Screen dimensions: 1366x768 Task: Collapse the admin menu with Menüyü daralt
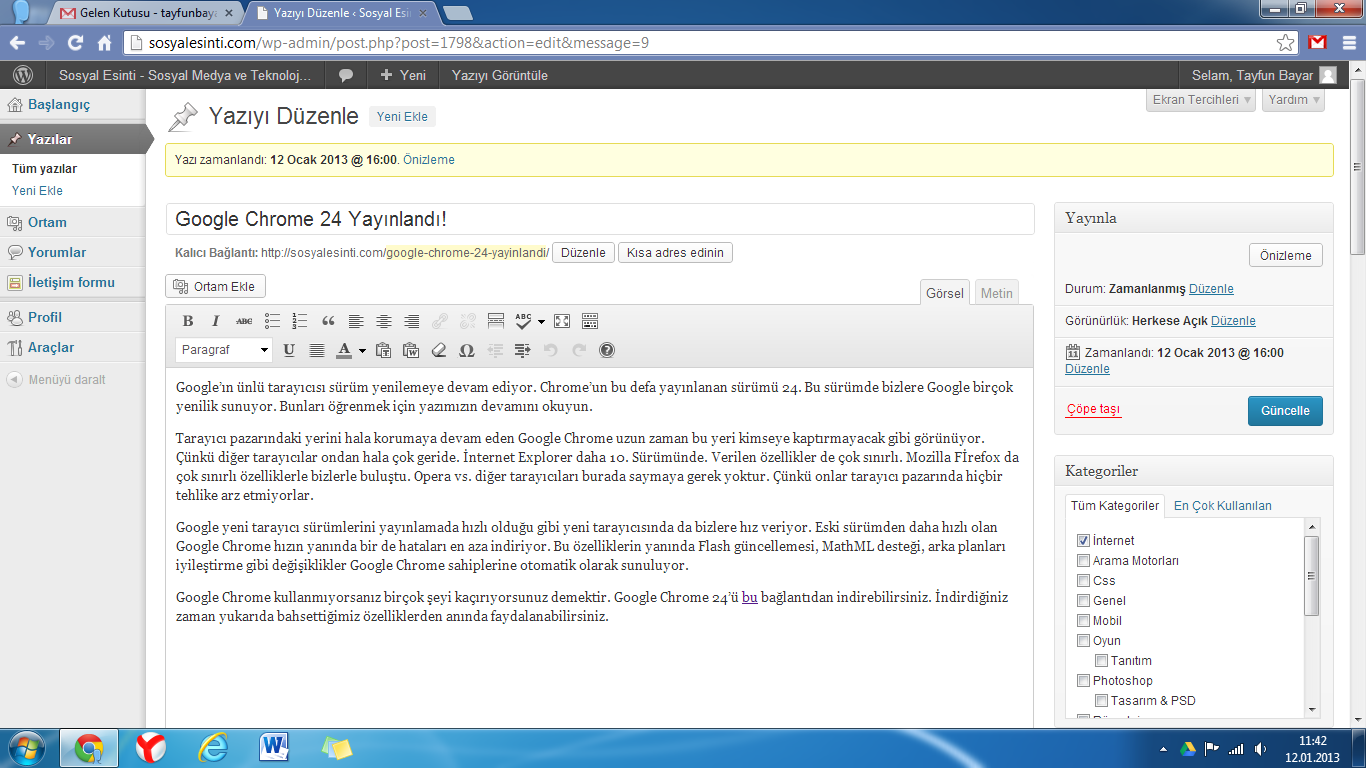56,380
